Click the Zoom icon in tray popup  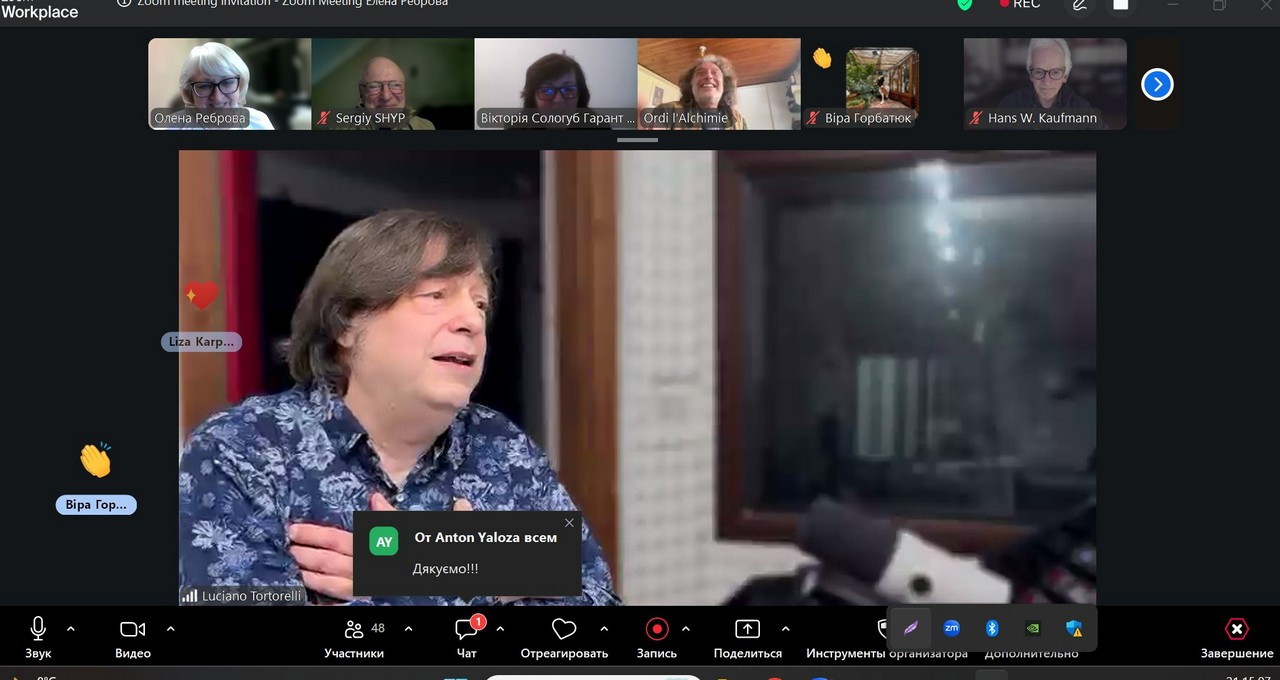coord(952,628)
